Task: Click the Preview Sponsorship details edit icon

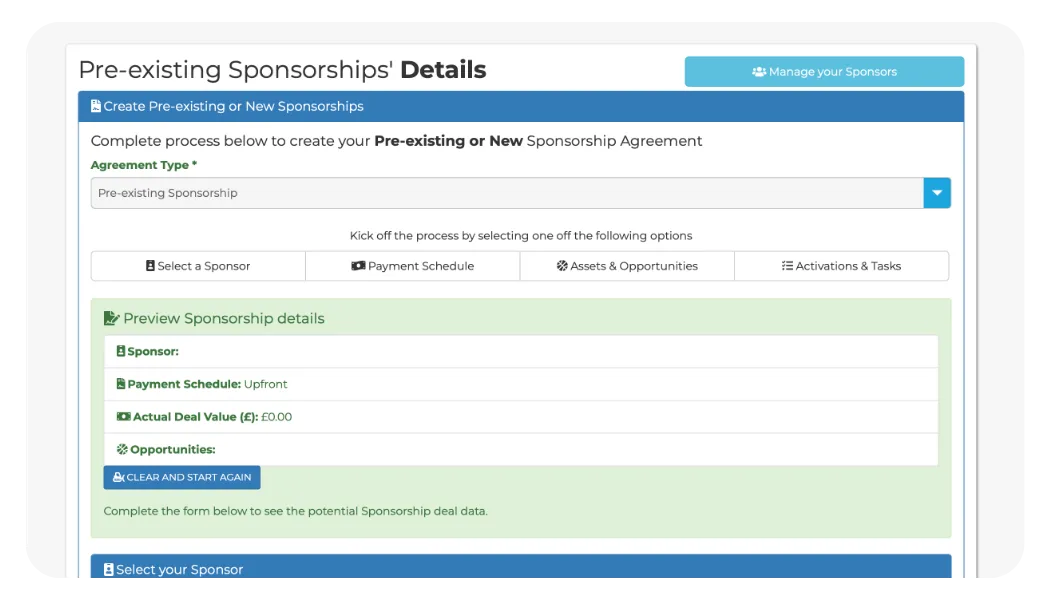Action: coord(111,319)
